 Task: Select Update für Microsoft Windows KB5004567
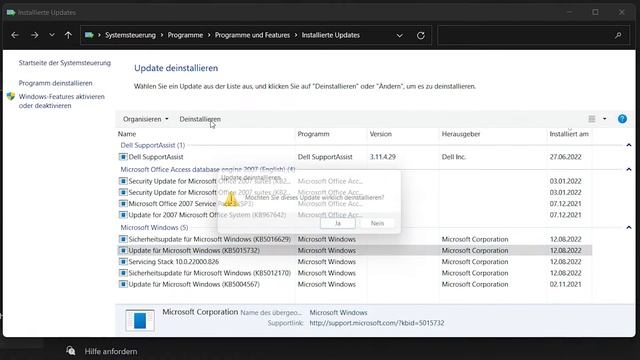tap(354, 284)
